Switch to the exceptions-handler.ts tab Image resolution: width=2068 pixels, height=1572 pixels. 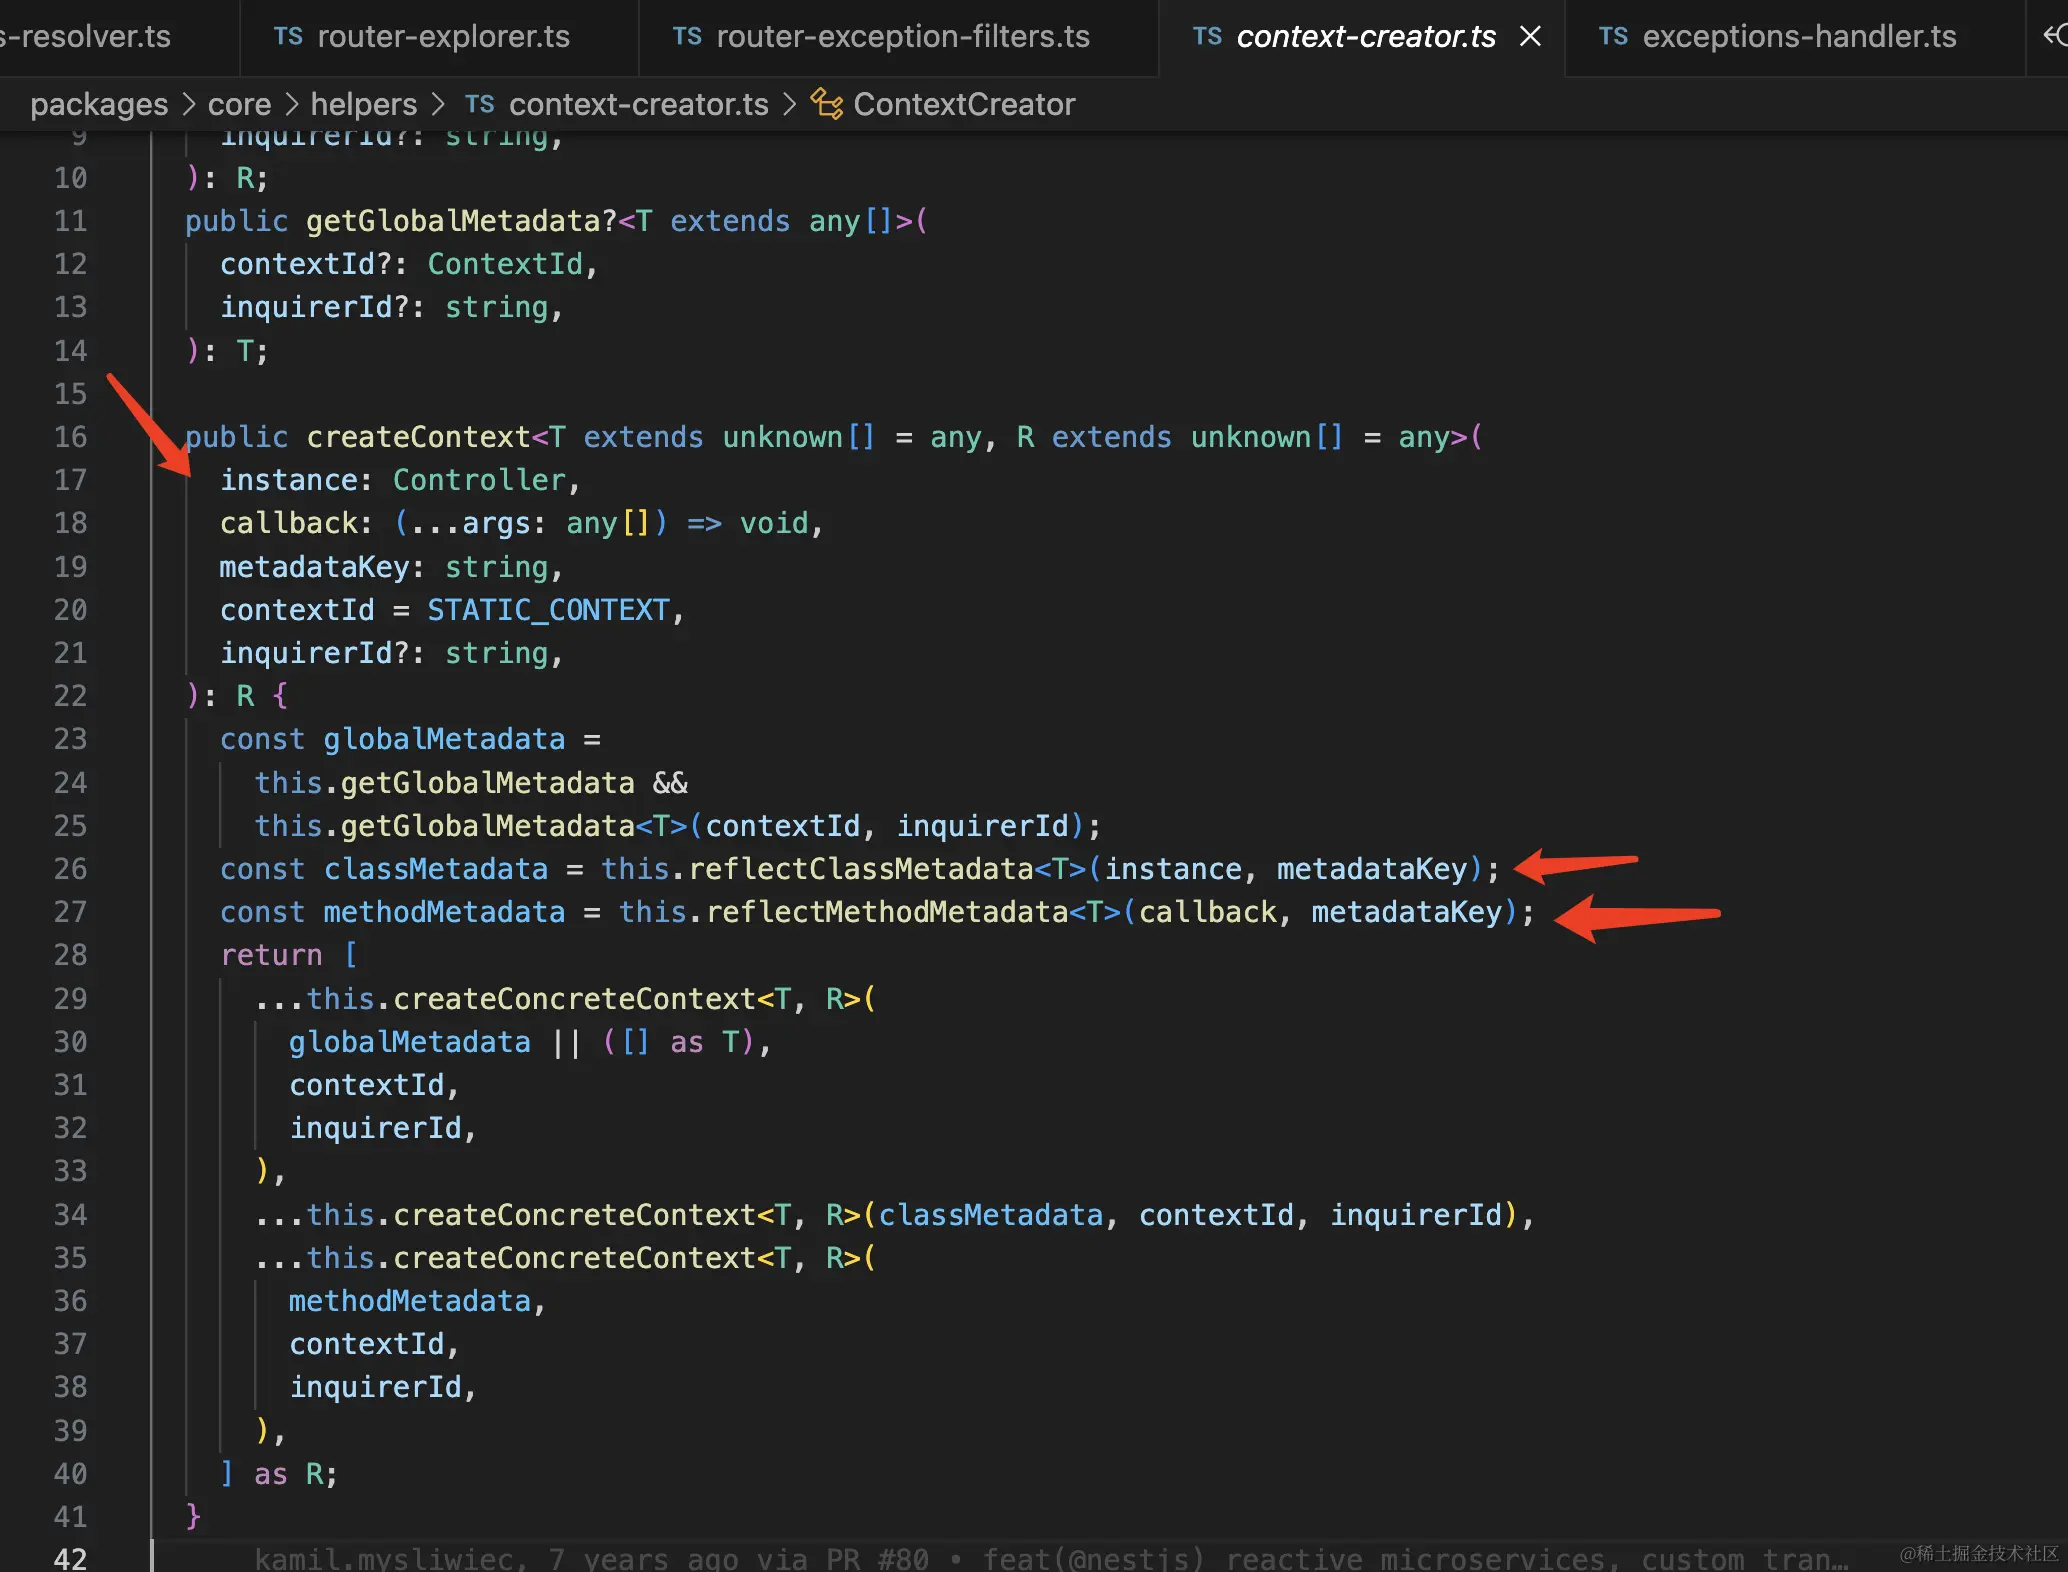pyautogui.click(x=1794, y=37)
